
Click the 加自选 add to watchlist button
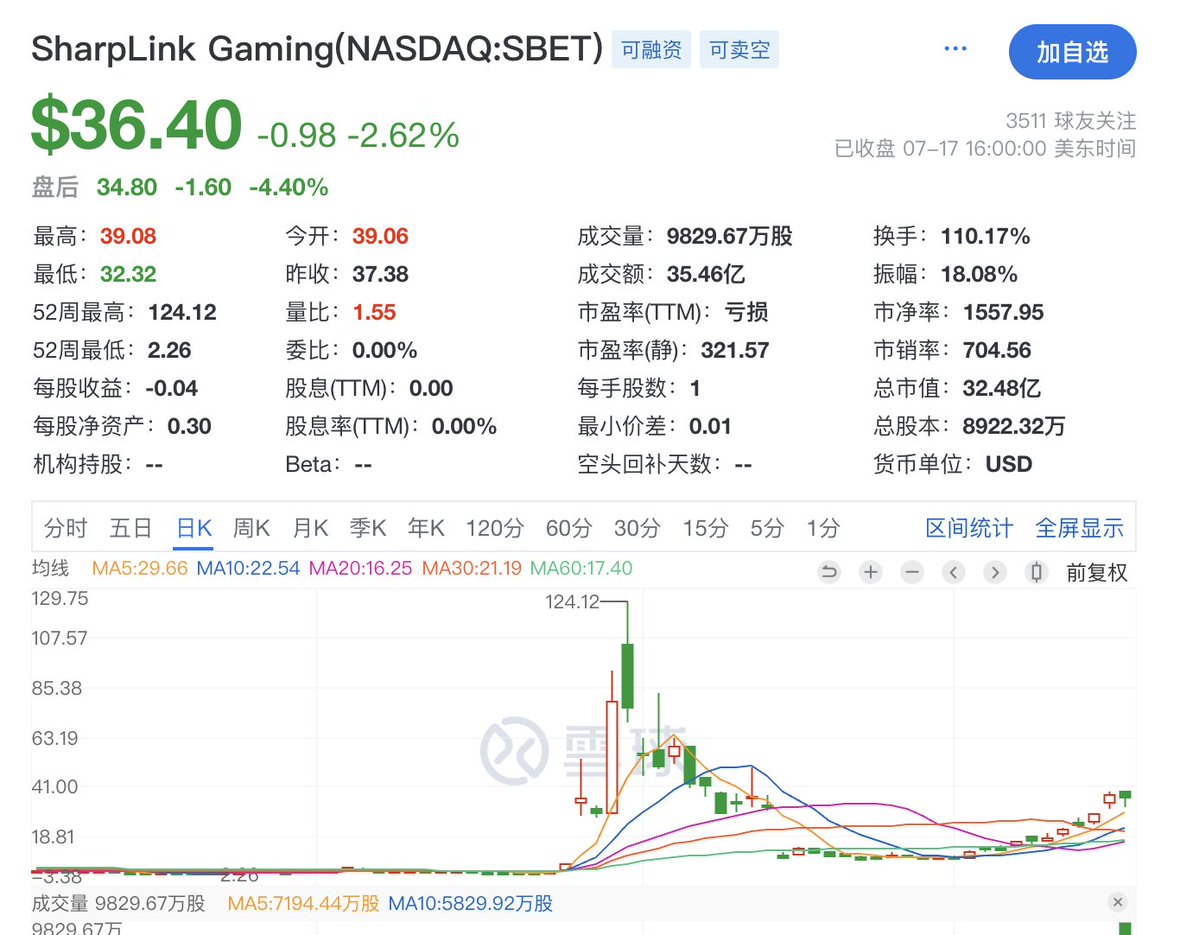pyautogui.click(x=1072, y=52)
